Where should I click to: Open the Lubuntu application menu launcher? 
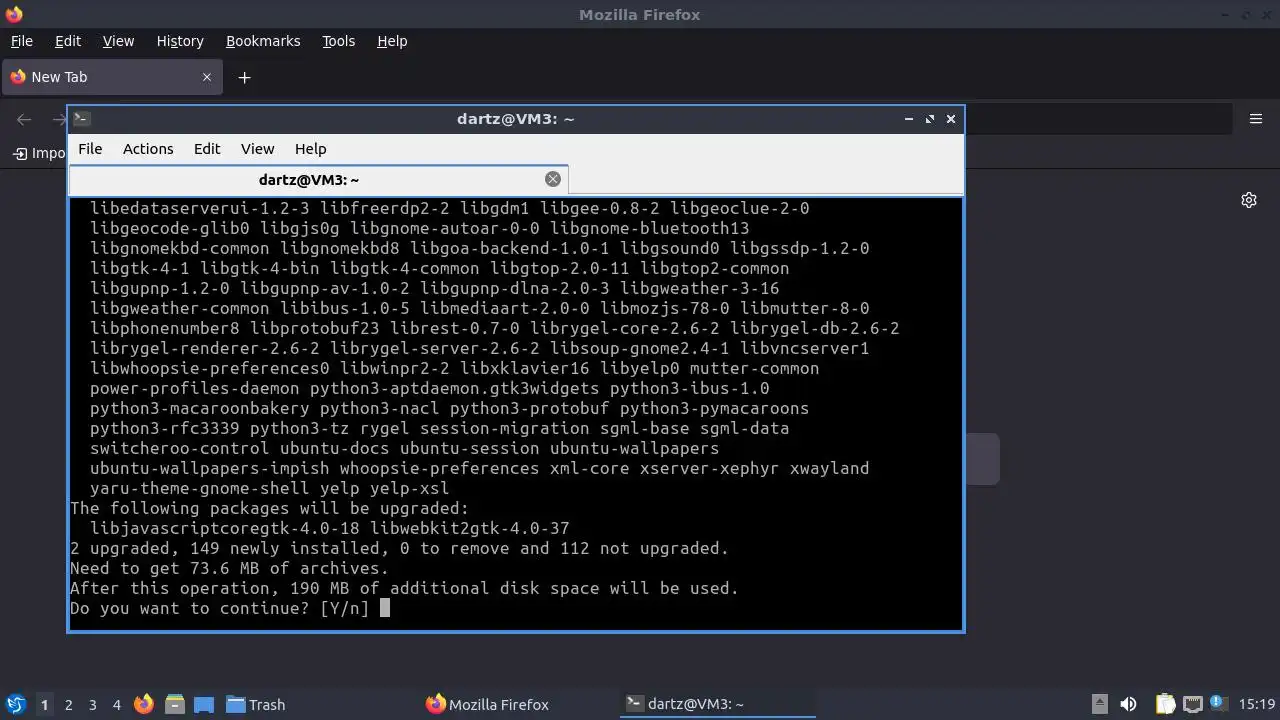pos(15,704)
